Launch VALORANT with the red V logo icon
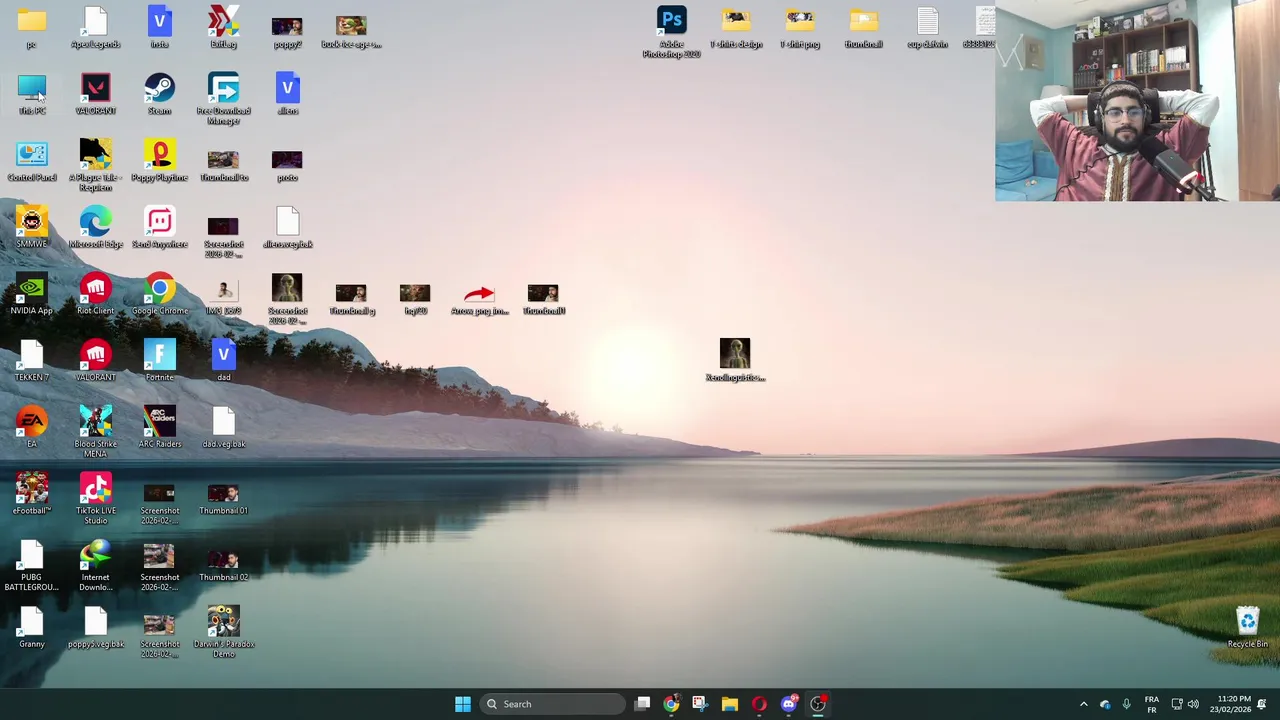 (95, 95)
